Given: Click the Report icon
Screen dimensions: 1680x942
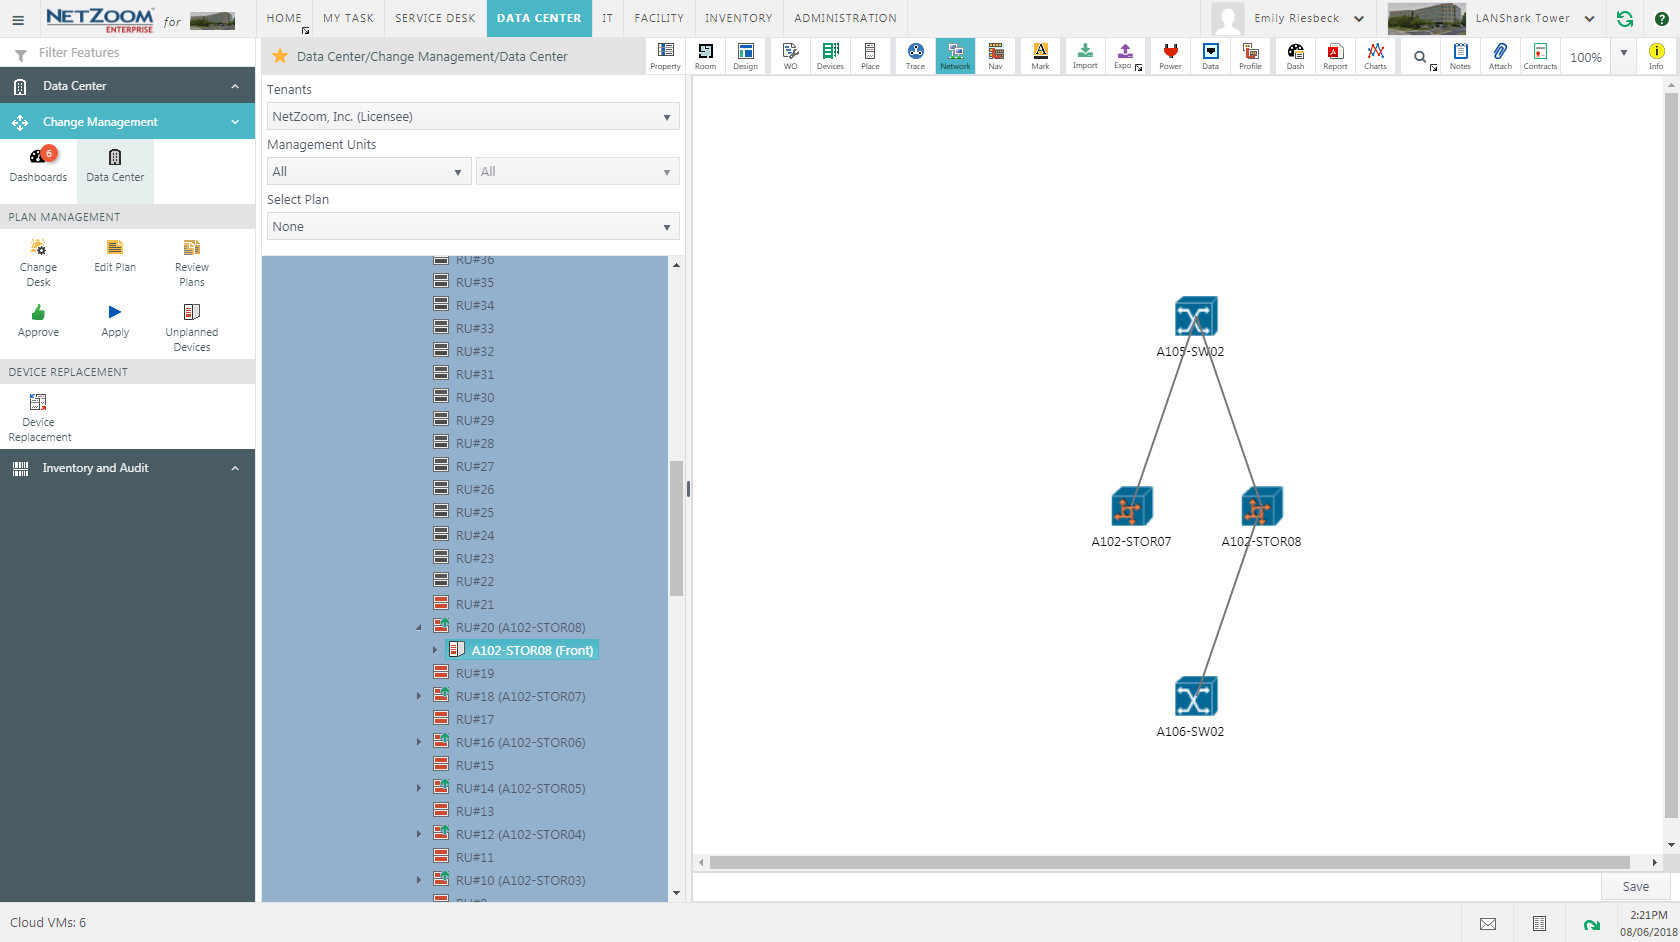Looking at the screenshot, I should click(x=1335, y=56).
